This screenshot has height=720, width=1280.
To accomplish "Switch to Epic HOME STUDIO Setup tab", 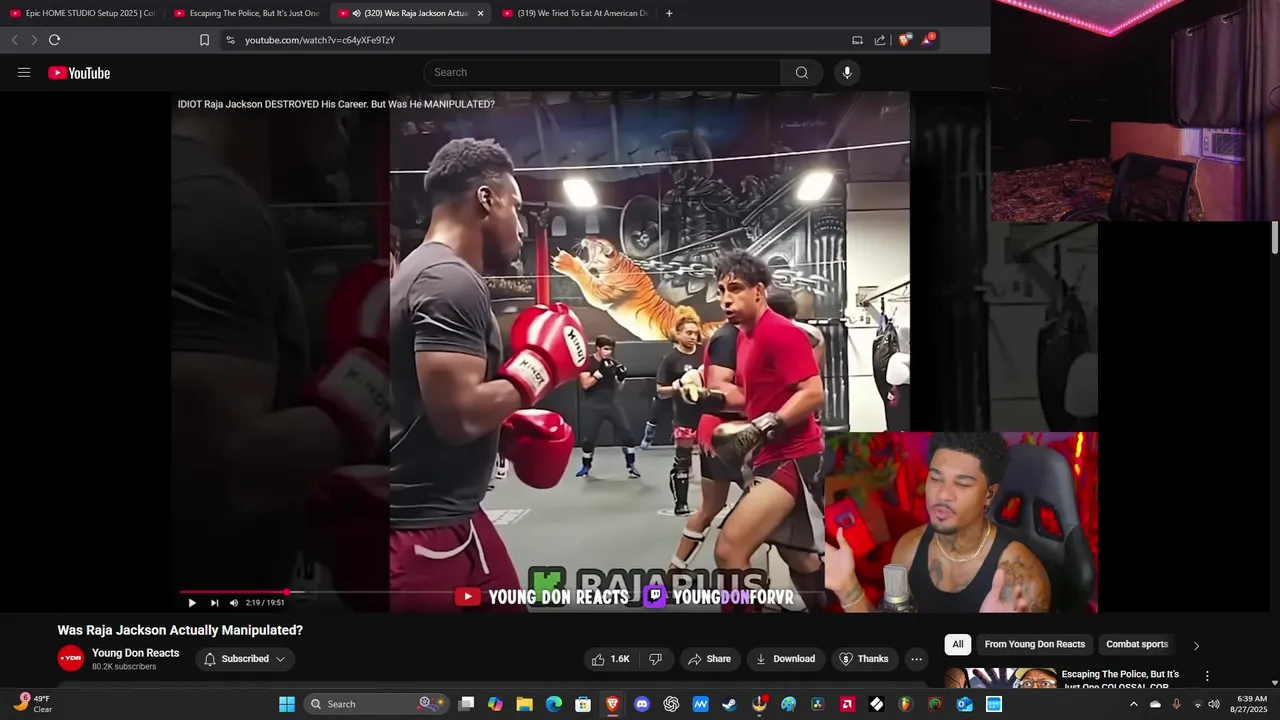I will tap(83, 13).
